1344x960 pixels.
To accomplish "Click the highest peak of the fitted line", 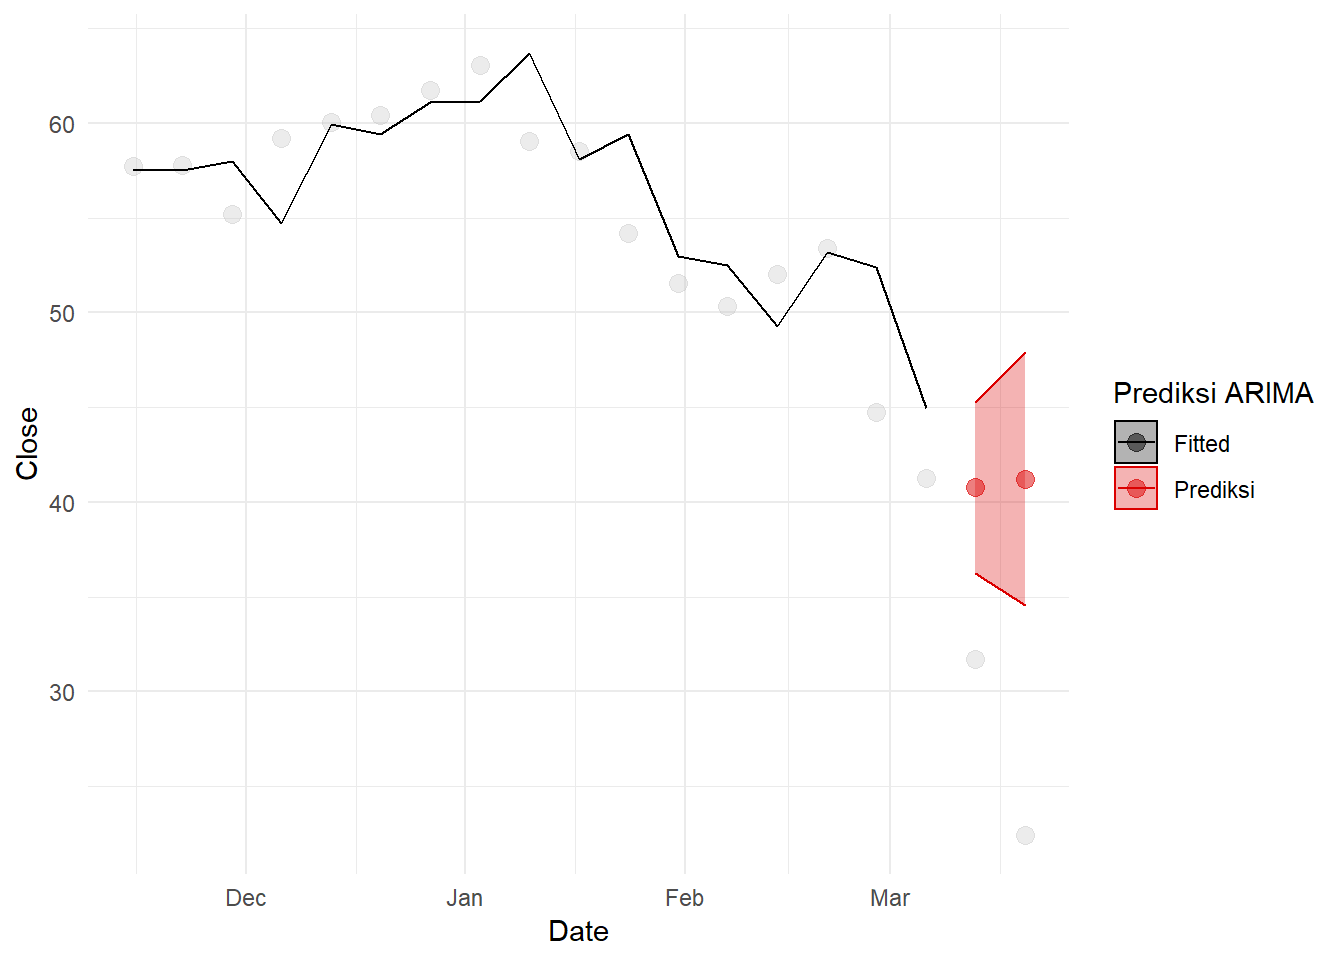I will coord(529,54).
